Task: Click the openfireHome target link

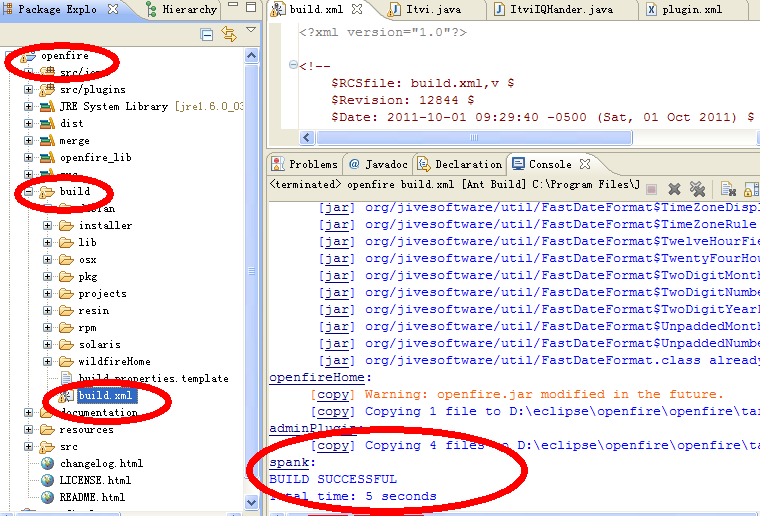Action: 317,377
